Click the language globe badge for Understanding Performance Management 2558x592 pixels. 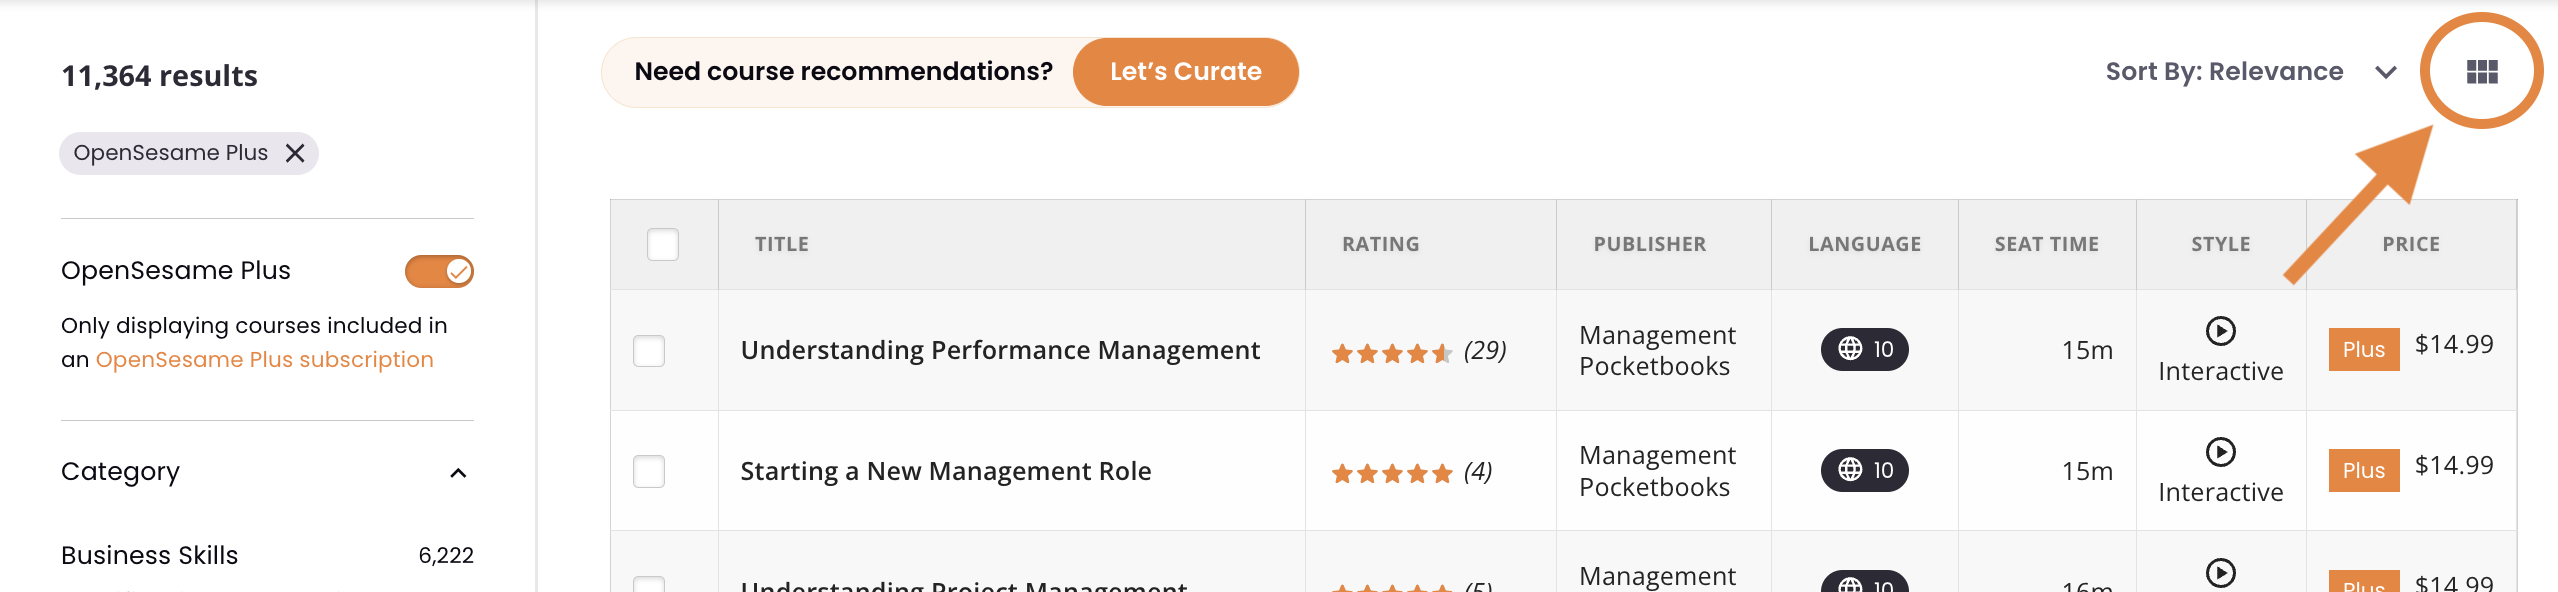pyautogui.click(x=1864, y=349)
